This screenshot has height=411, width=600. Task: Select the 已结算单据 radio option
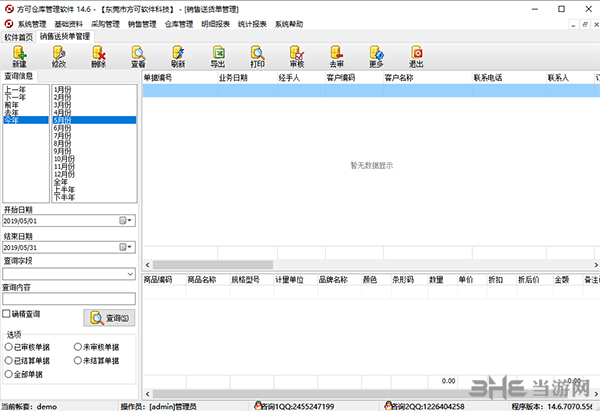point(8,360)
